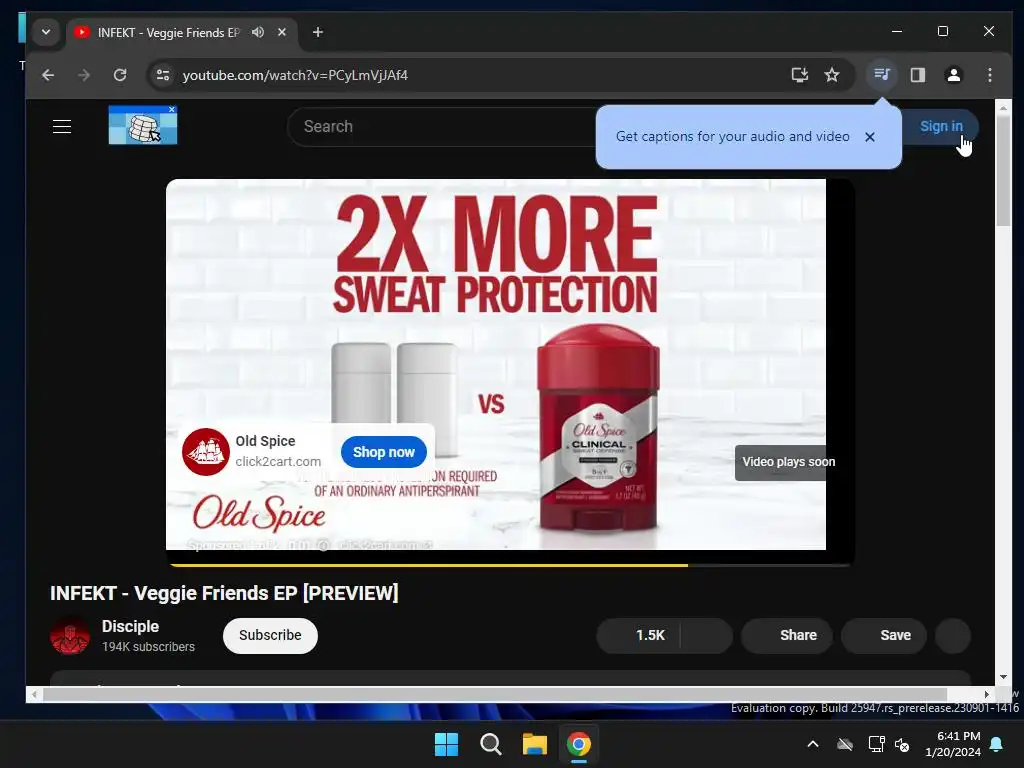Click the horizontal scrollbar at window bottom
The image size is (1024, 768).
point(494,694)
